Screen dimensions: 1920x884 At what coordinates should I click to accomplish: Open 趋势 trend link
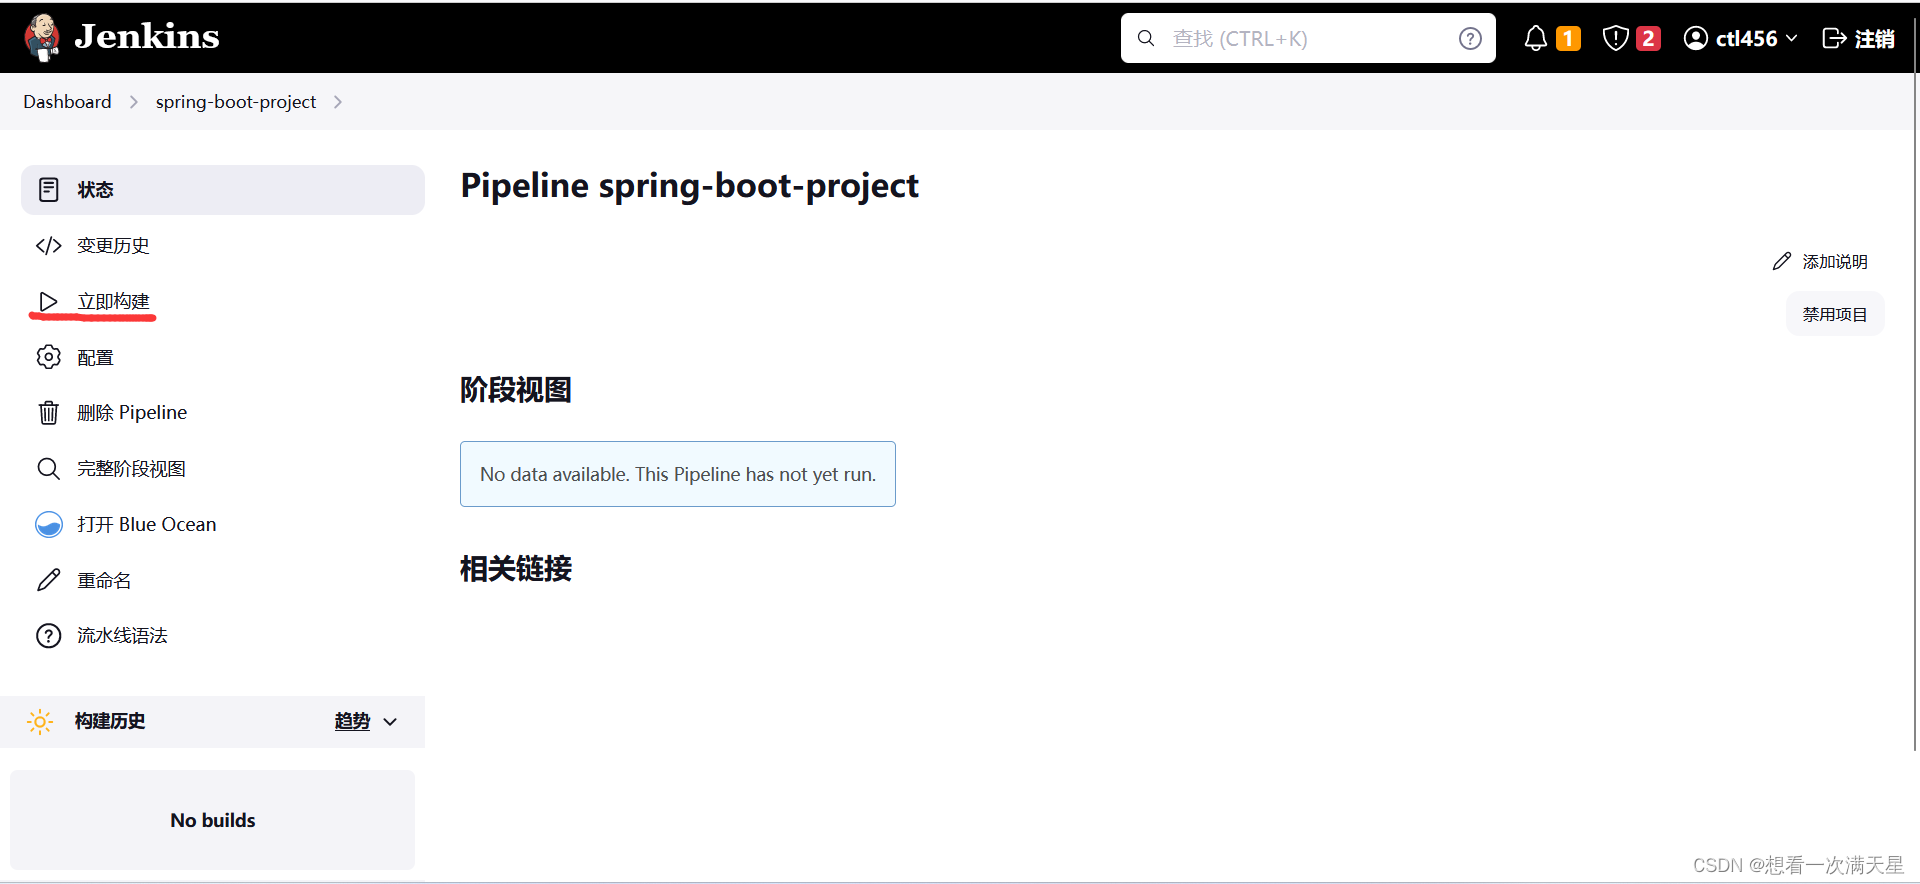click(x=352, y=721)
